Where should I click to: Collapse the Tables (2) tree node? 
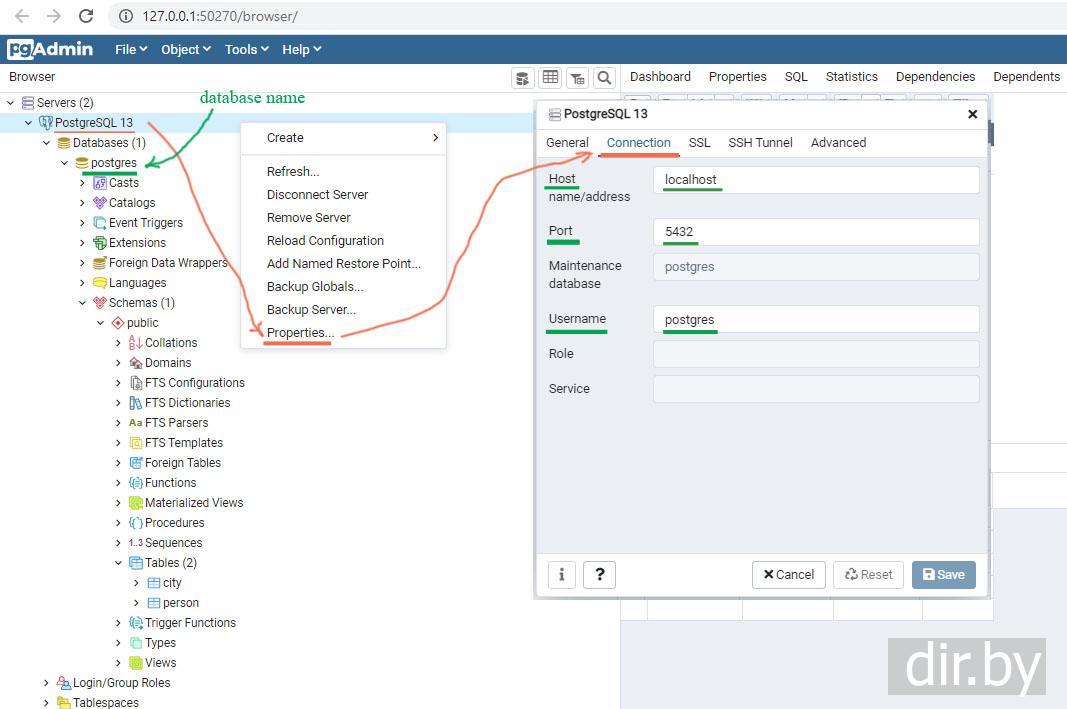(118, 563)
